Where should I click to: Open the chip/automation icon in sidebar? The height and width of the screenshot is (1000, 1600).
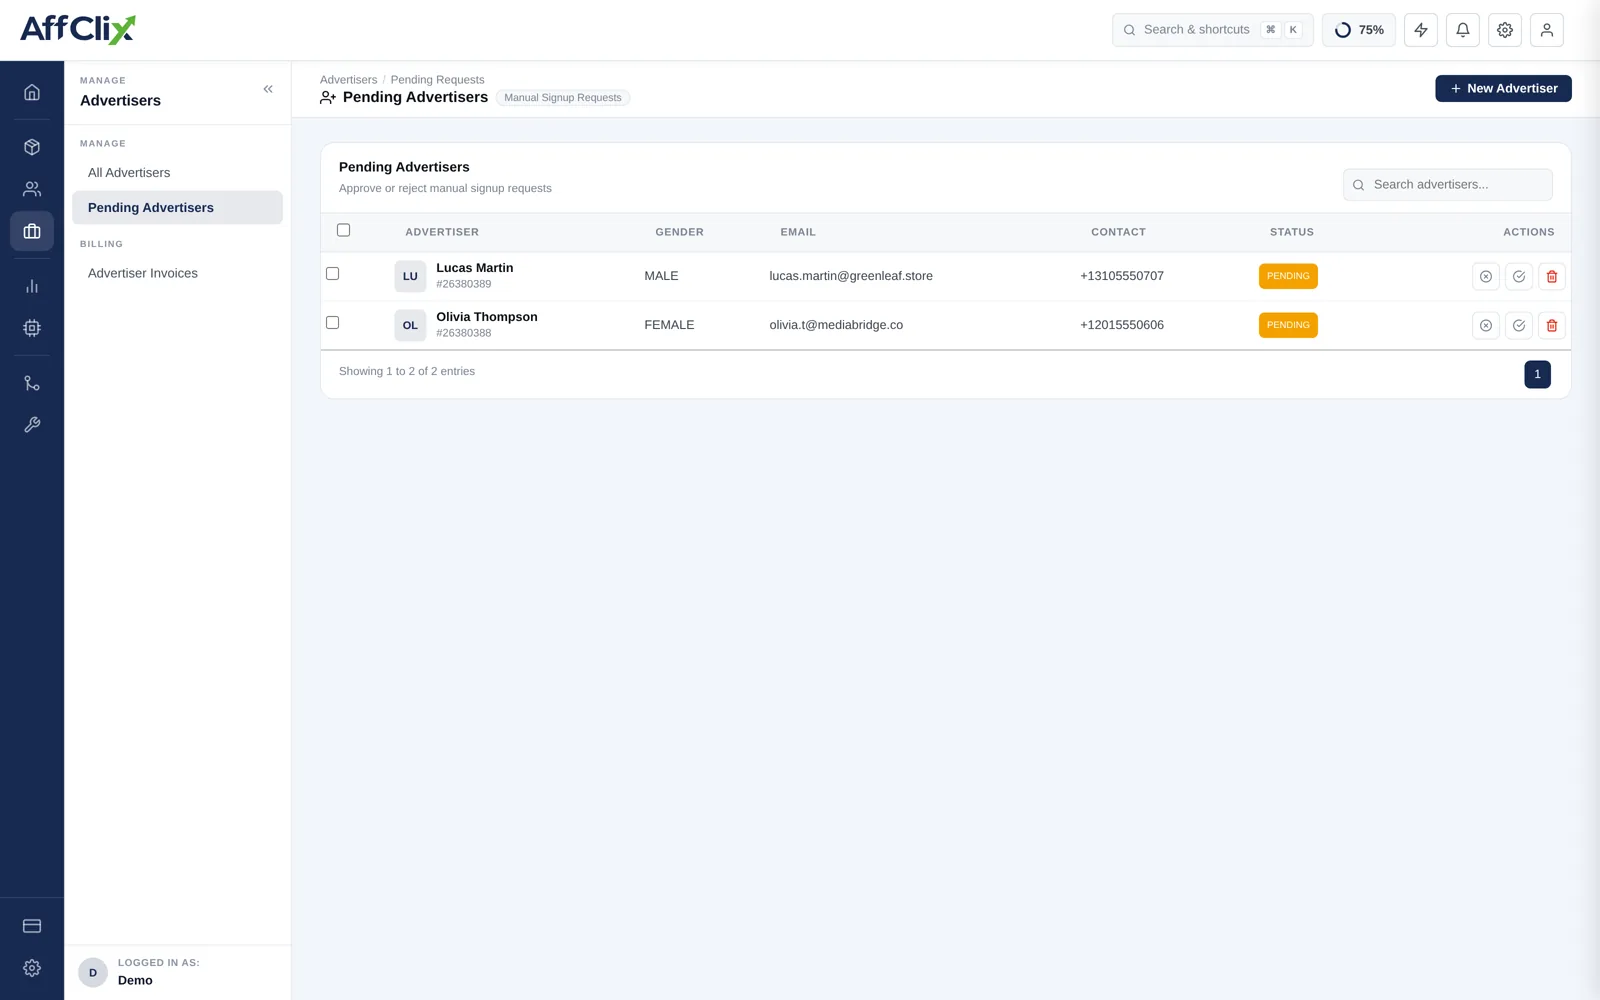[x=32, y=328]
